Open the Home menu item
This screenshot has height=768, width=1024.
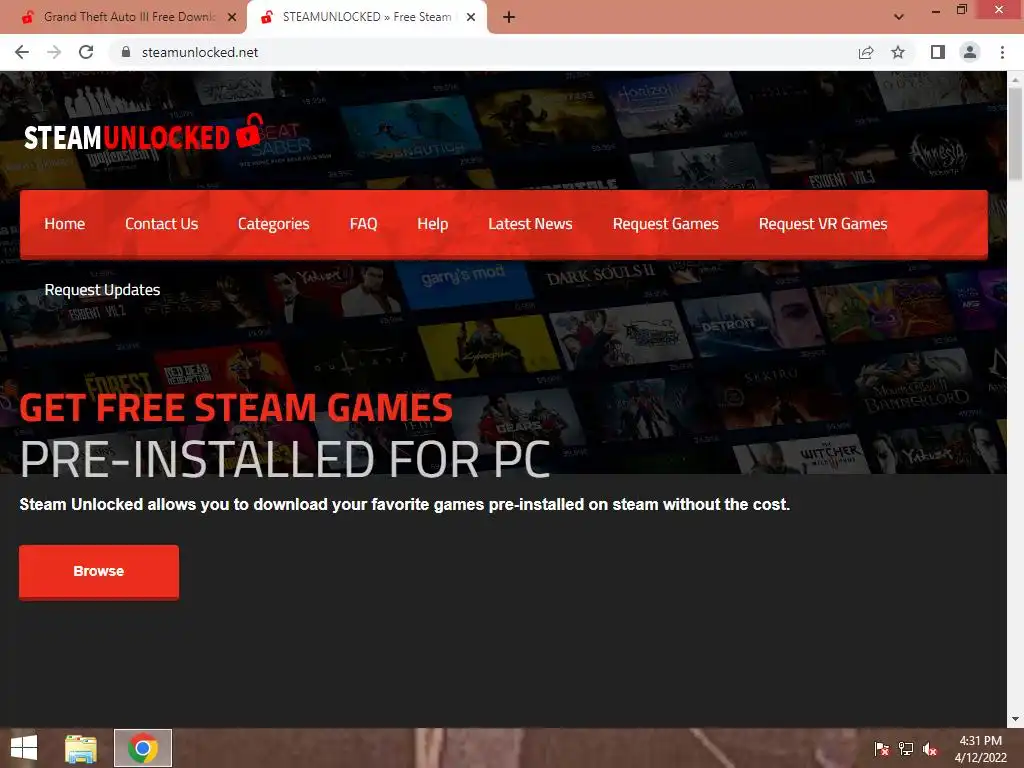point(65,224)
